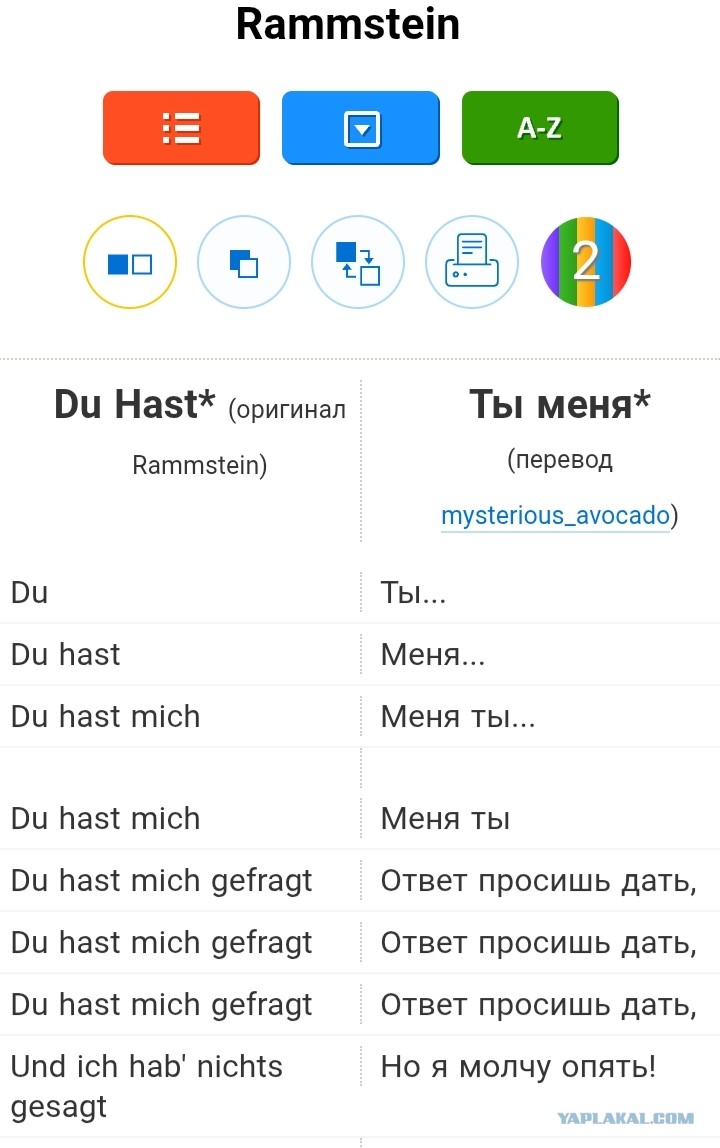Click the printer icon
720x1148 pixels.
[472, 262]
